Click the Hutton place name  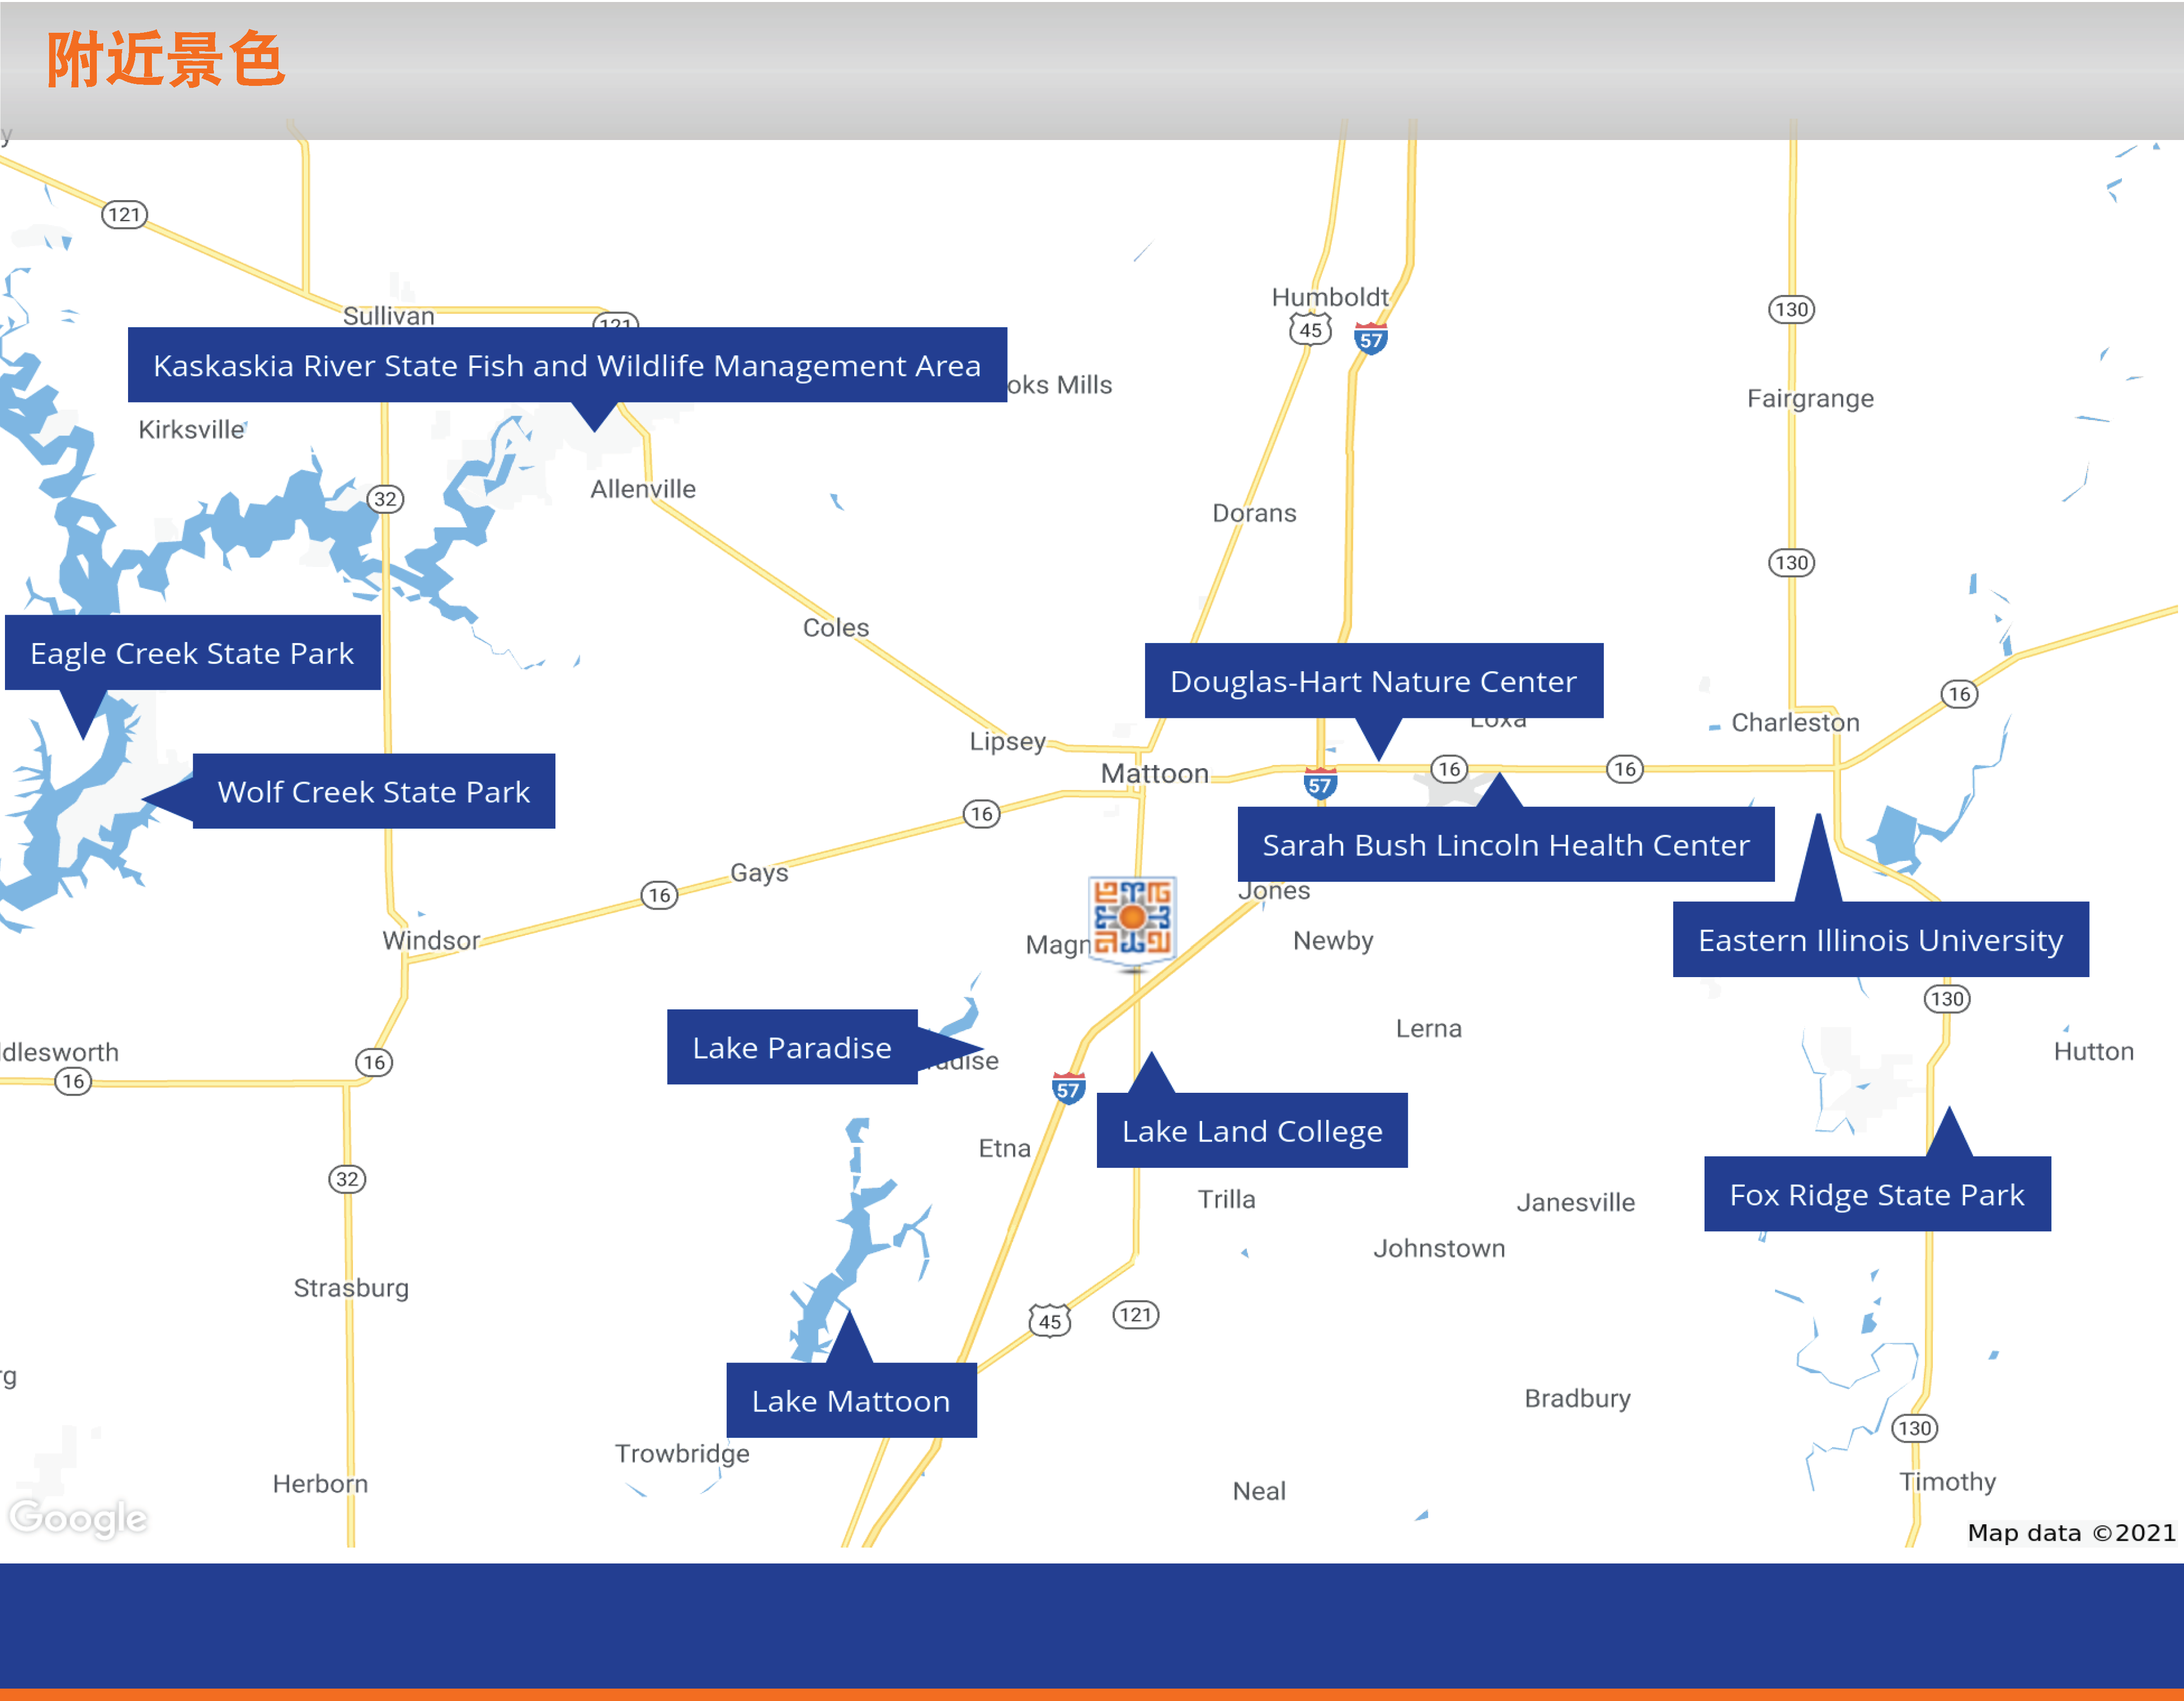tap(2093, 1051)
